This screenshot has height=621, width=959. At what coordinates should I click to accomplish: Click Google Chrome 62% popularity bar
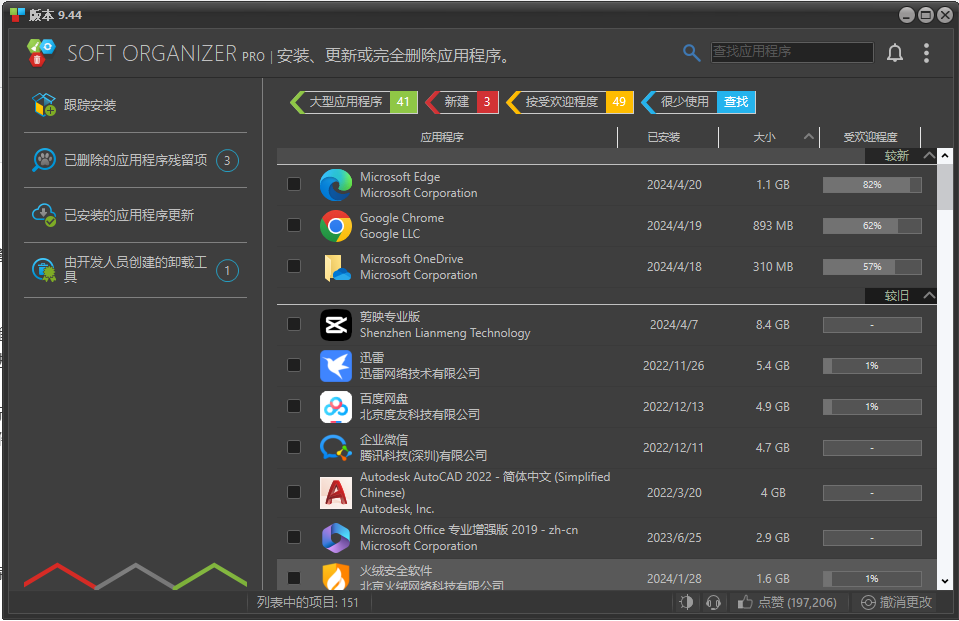(872, 226)
